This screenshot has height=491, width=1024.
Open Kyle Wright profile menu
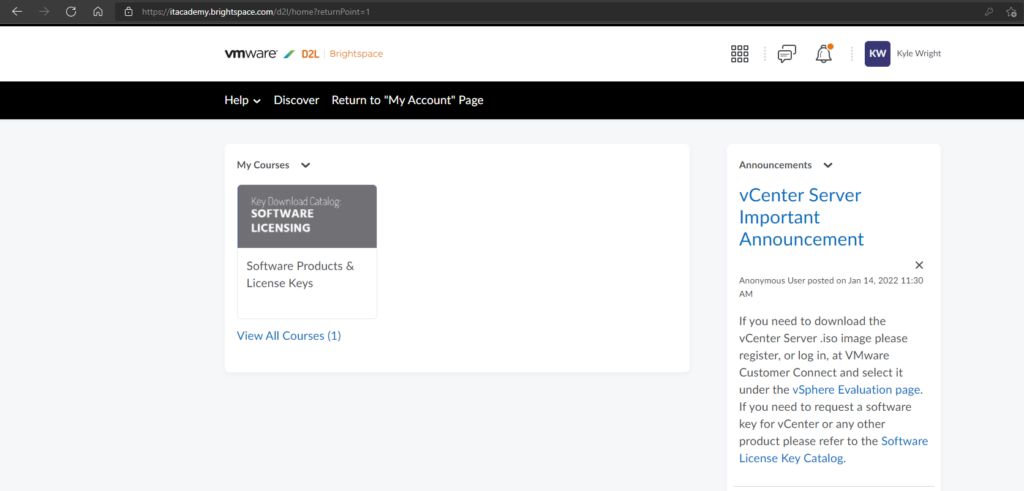[x=919, y=54]
